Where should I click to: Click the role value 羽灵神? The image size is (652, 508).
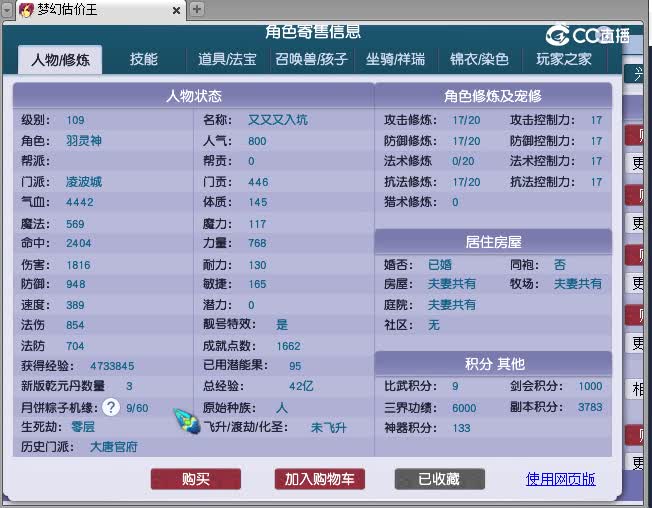tap(84, 141)
